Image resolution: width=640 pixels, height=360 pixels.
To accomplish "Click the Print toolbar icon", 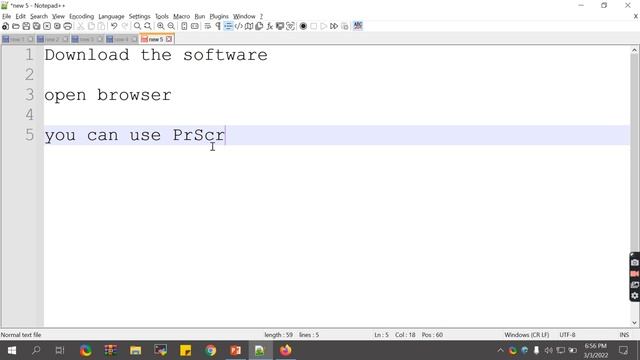I will coord(68,26).
